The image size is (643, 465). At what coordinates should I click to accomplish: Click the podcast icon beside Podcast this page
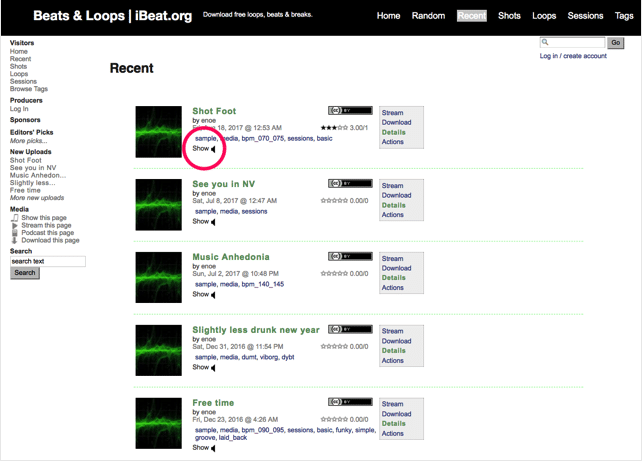[x=15, y=233]
